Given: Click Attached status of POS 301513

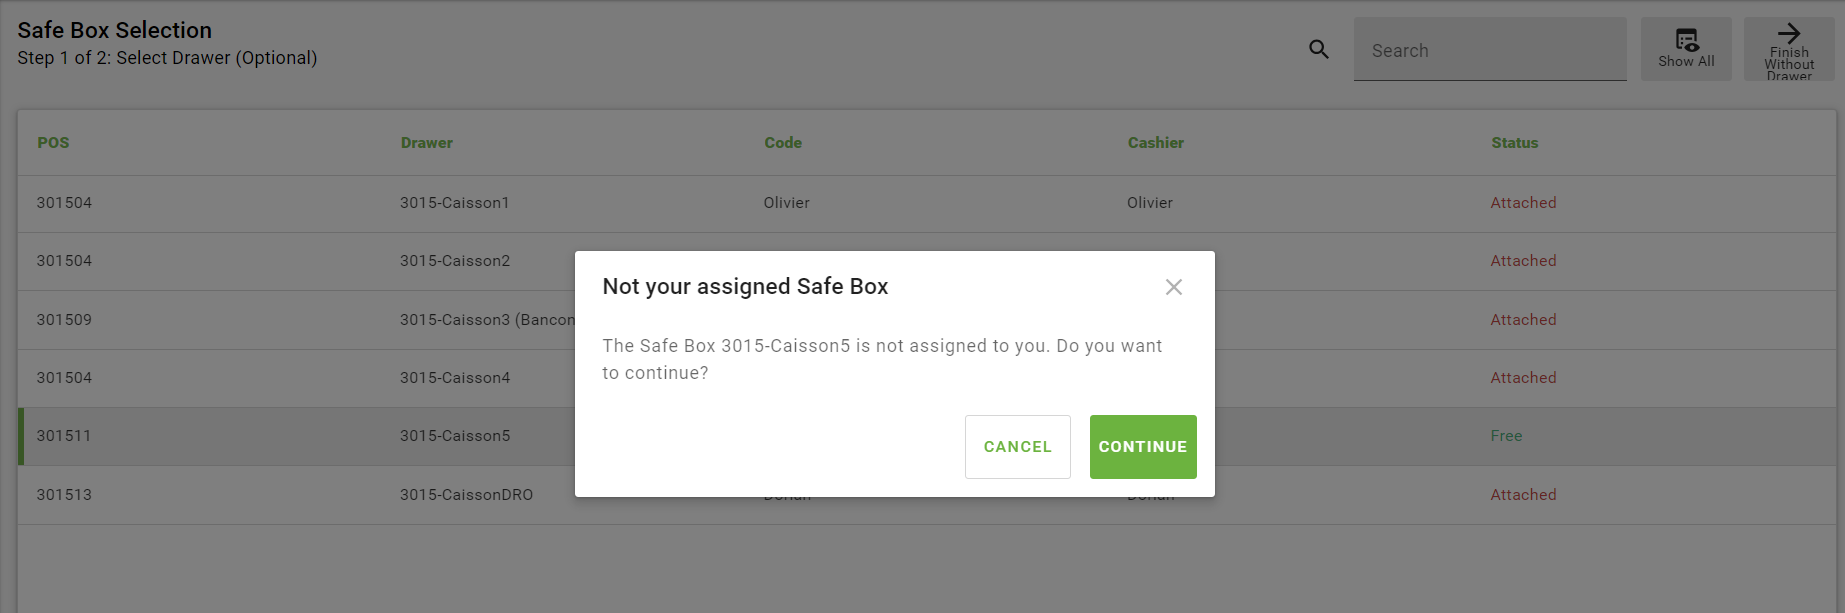Looking at the screenshot, I should (1523, 495).
